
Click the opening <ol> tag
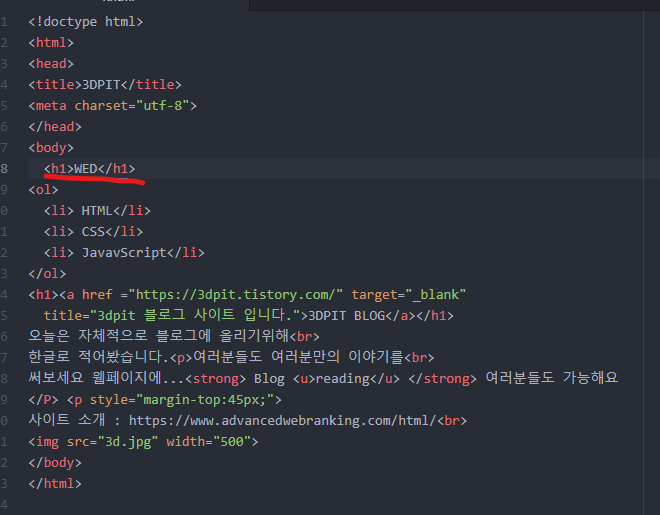(x=43, y=190)
